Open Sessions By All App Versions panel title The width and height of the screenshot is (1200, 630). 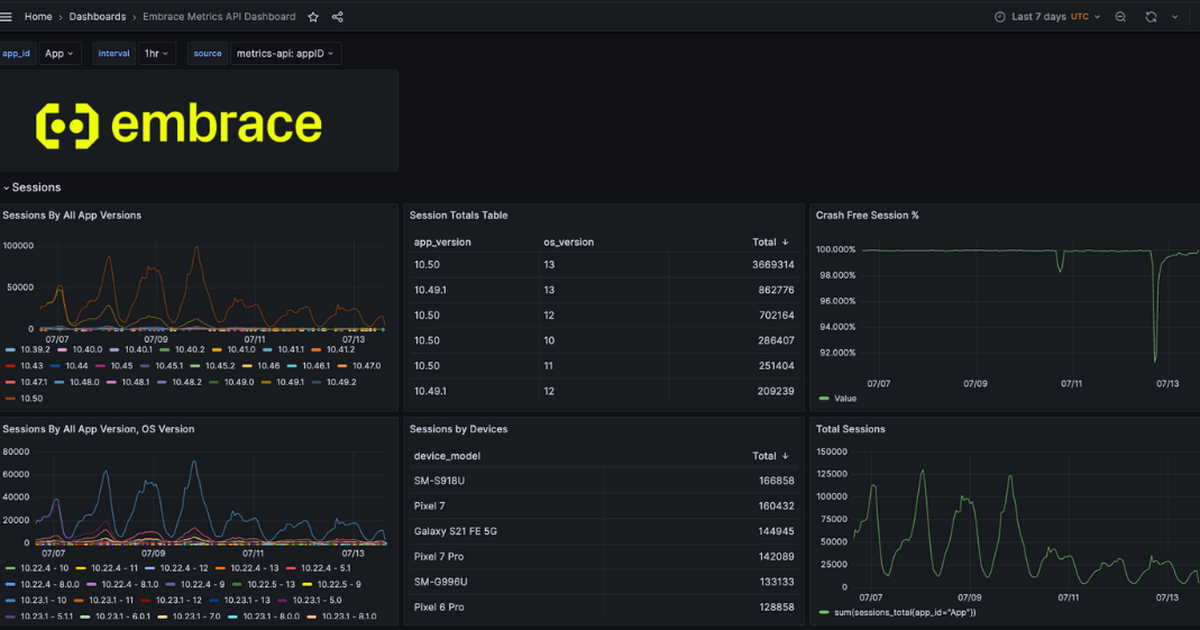tap(72, 215)
